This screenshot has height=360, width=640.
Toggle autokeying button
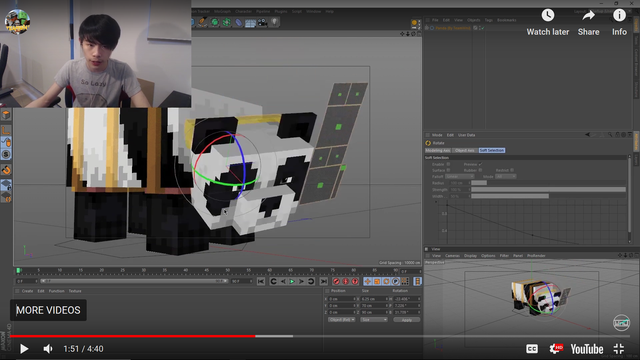(x=345, y=281)
